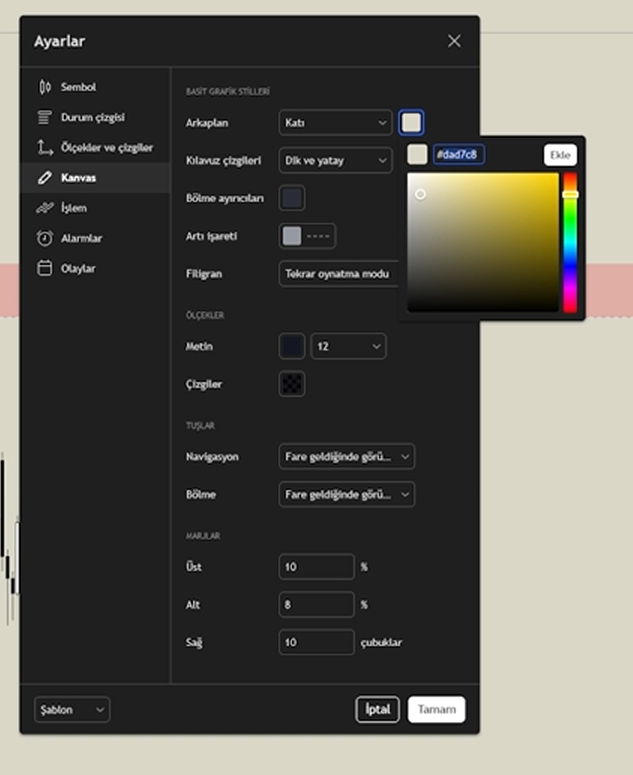
Task: Go to the İşlem section
Action: (95, 208)
